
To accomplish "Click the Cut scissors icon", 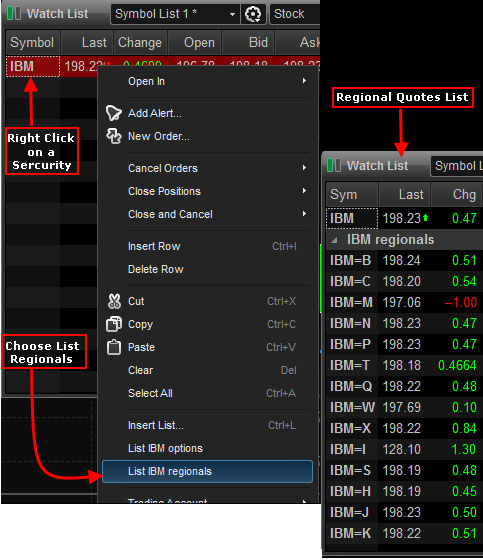I will click(114, 301).
